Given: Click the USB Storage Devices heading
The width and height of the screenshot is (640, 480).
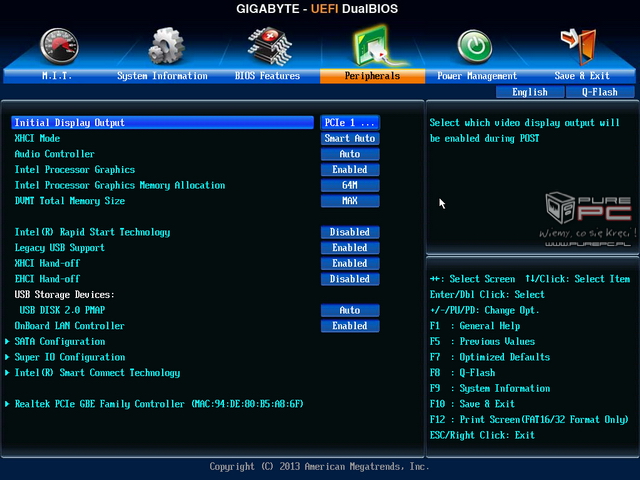Looking at the screenshot, I should (x=64, y=295).
